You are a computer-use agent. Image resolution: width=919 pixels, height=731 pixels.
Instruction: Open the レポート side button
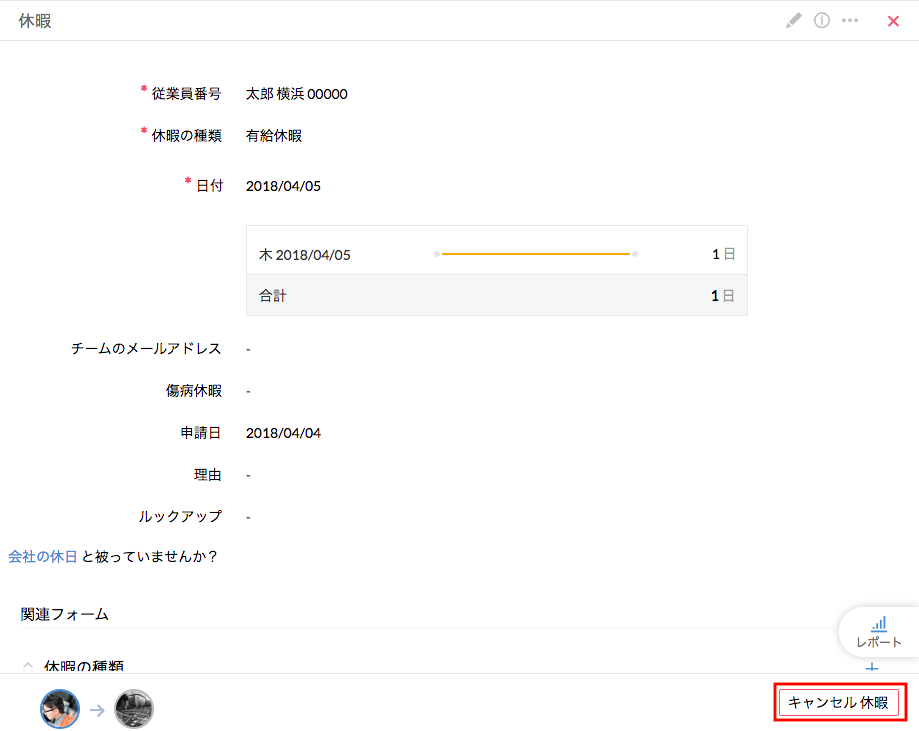click(879, 632)
